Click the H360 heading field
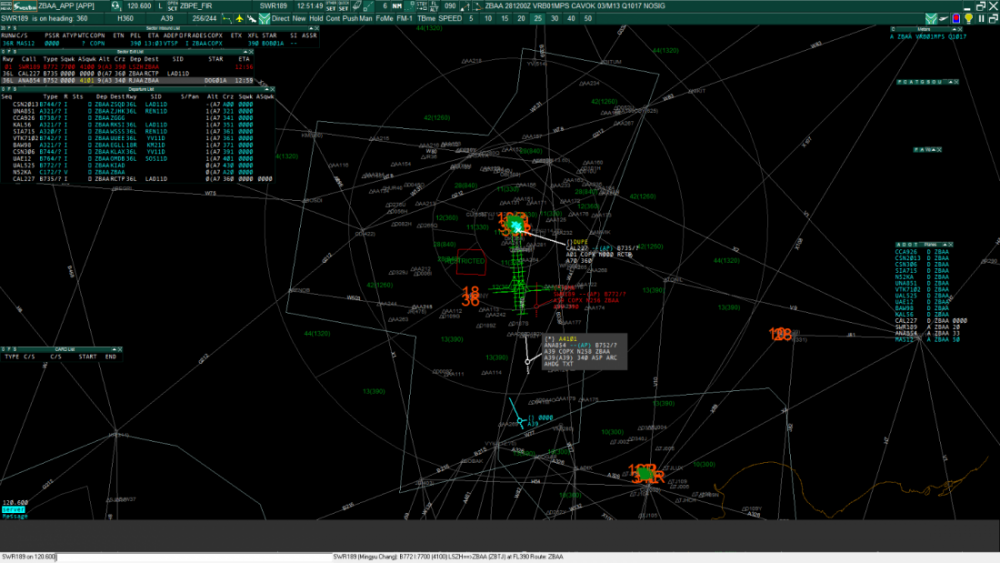Image resolution: width=1000 pixels, height=563 pixels. click(126, 18)
